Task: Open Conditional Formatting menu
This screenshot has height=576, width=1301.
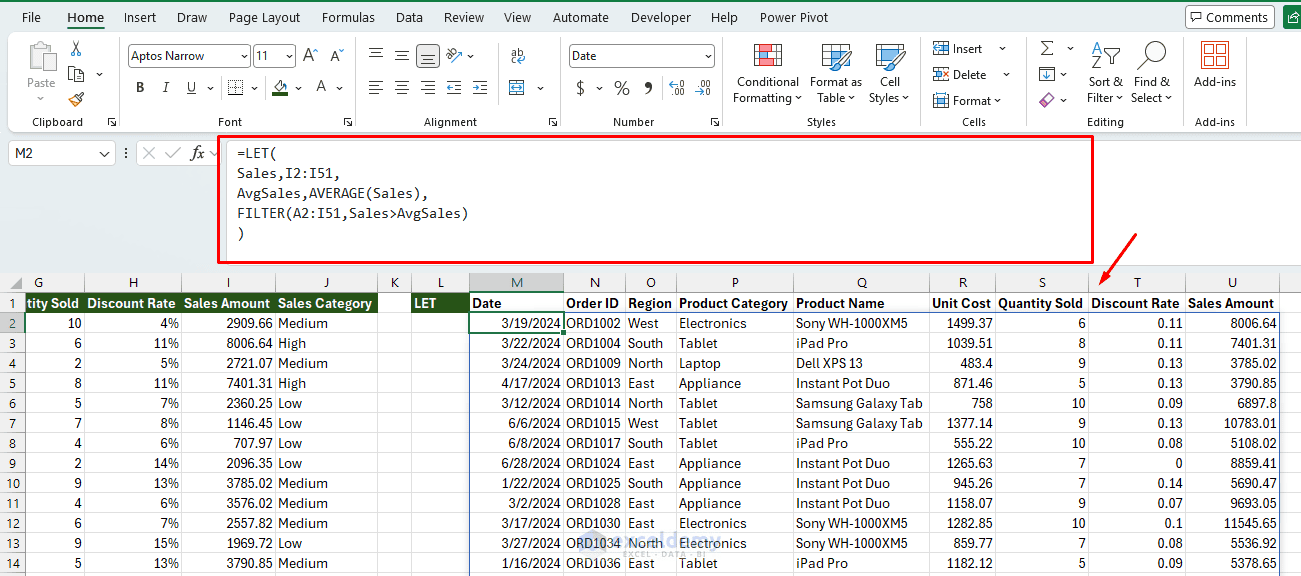Action: click(x=767, y=74)
